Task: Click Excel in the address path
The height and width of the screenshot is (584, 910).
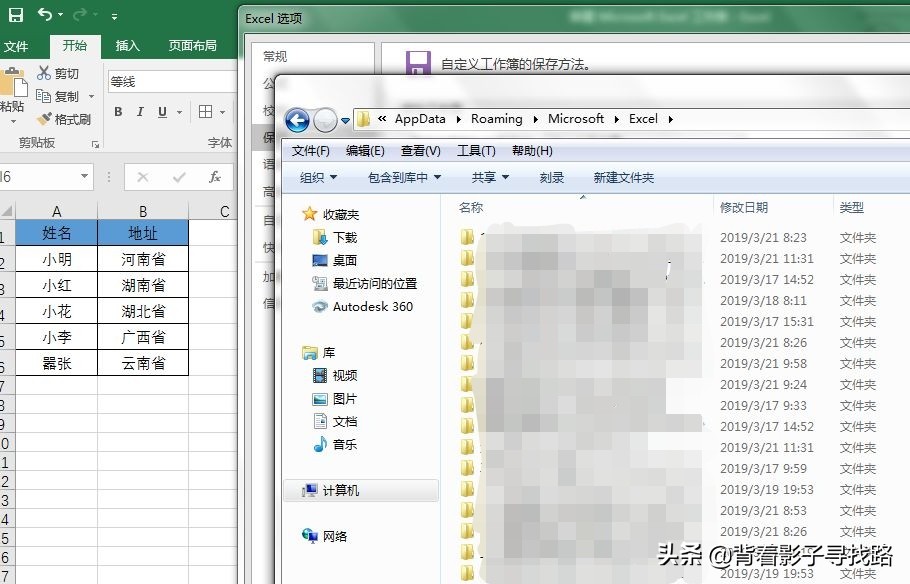Action: click(x=643, y=118)
